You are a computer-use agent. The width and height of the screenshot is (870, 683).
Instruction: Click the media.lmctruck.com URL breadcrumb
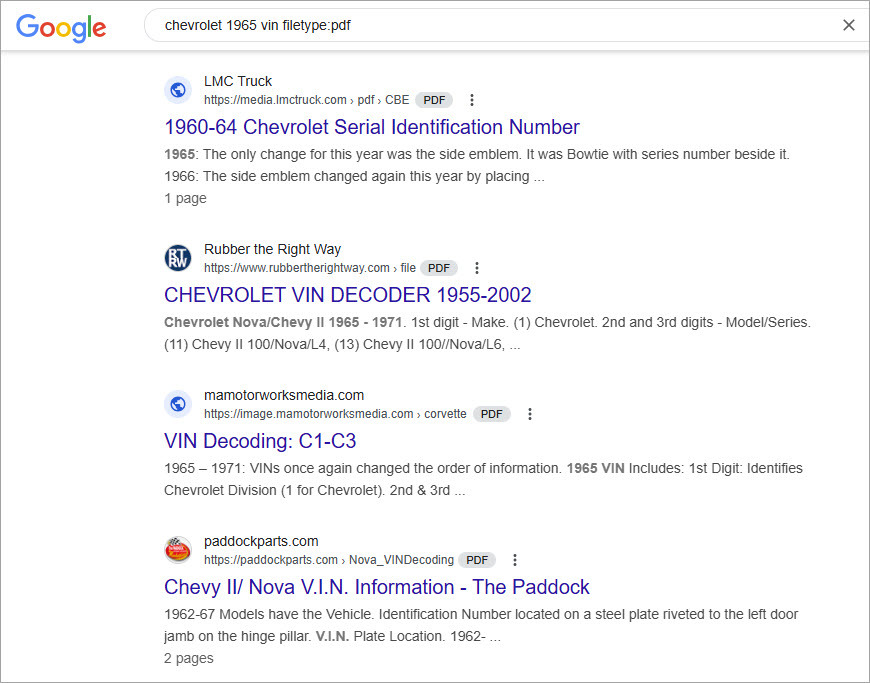pos(306,100)
